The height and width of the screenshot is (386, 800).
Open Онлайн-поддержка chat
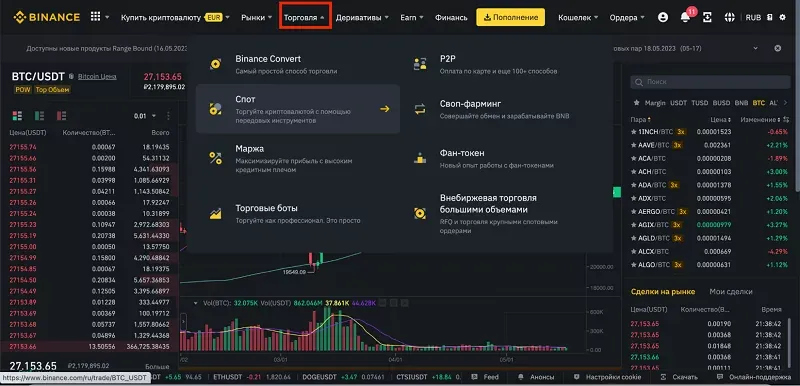(x=754, y=377)
